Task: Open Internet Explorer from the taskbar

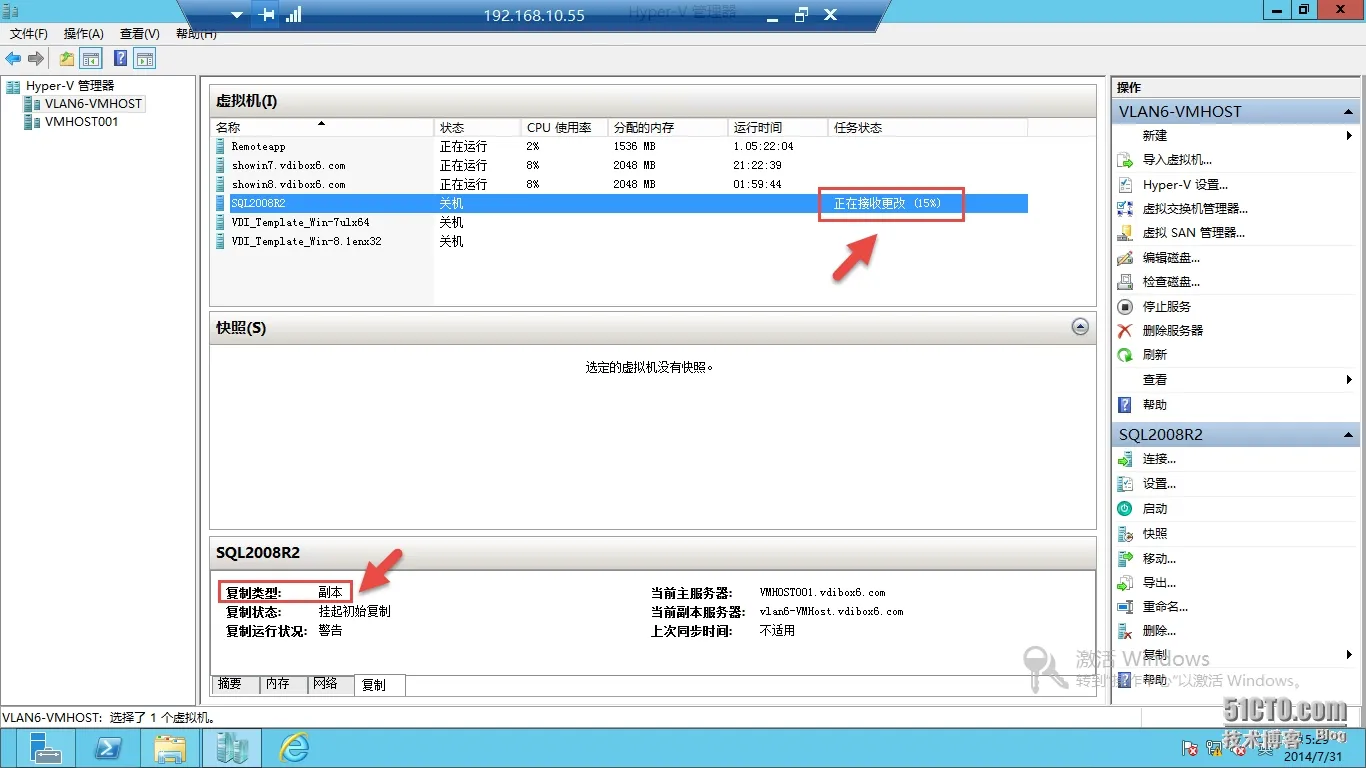Action: click(x=294, y=747)
